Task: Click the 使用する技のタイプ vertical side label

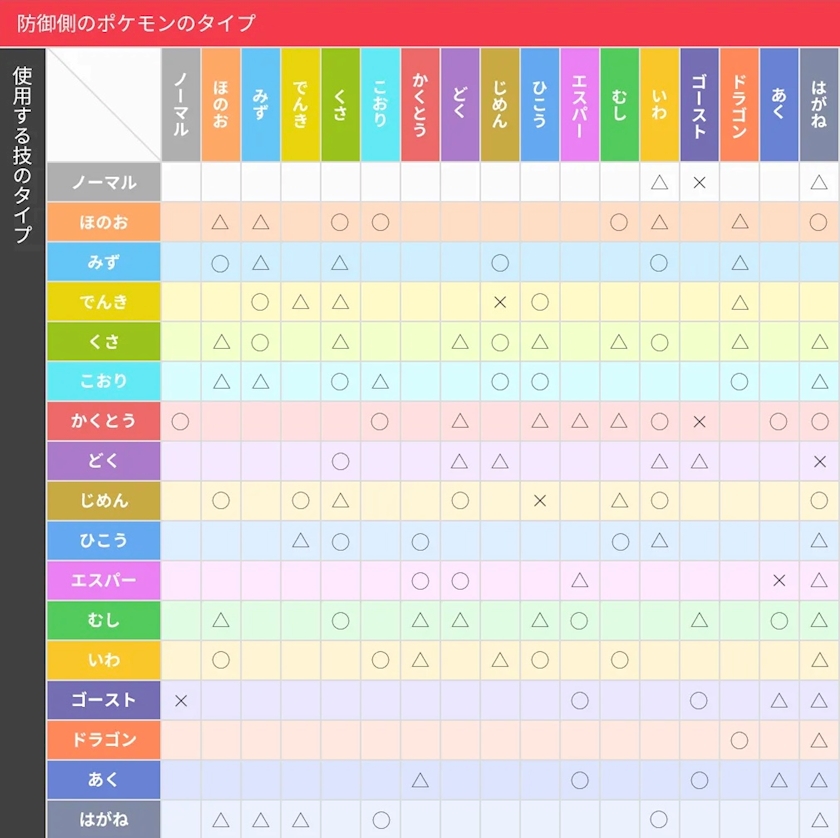Action: pyautogui.click(x=22, y=155)
